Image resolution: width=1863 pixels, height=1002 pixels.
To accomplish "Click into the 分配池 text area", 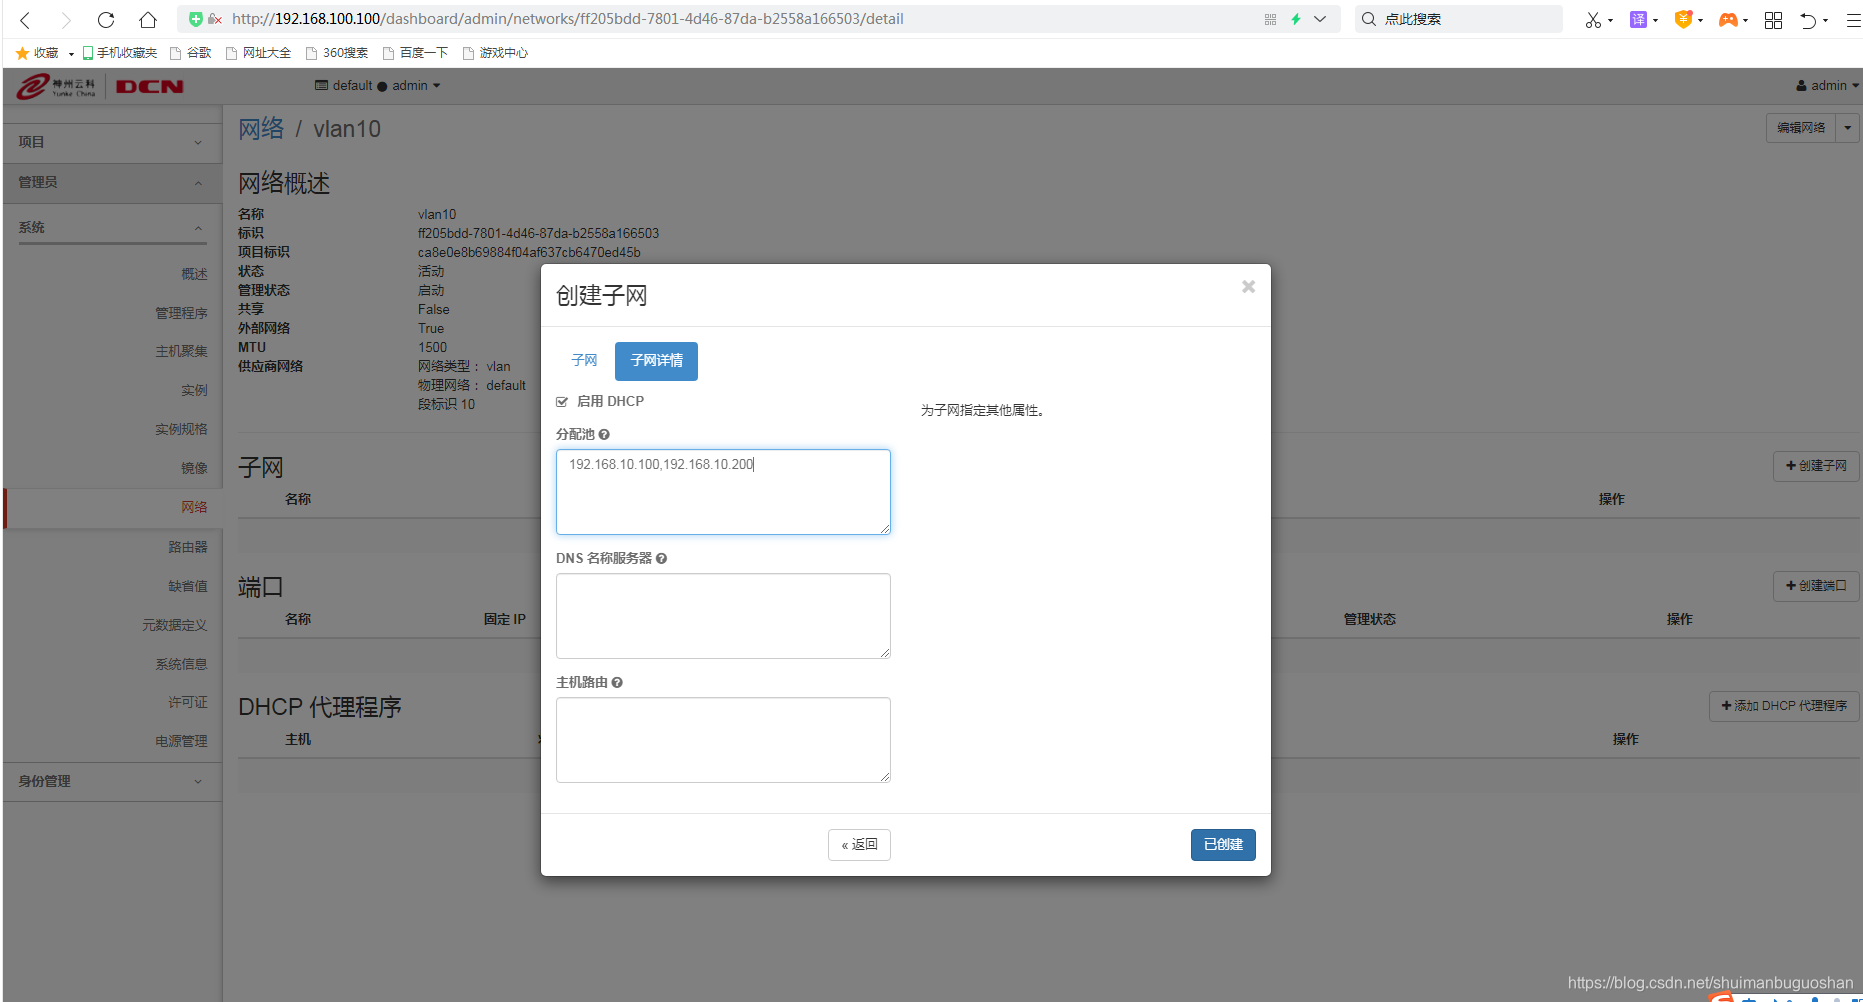I will pyautogui.click(x=723, y=492).
